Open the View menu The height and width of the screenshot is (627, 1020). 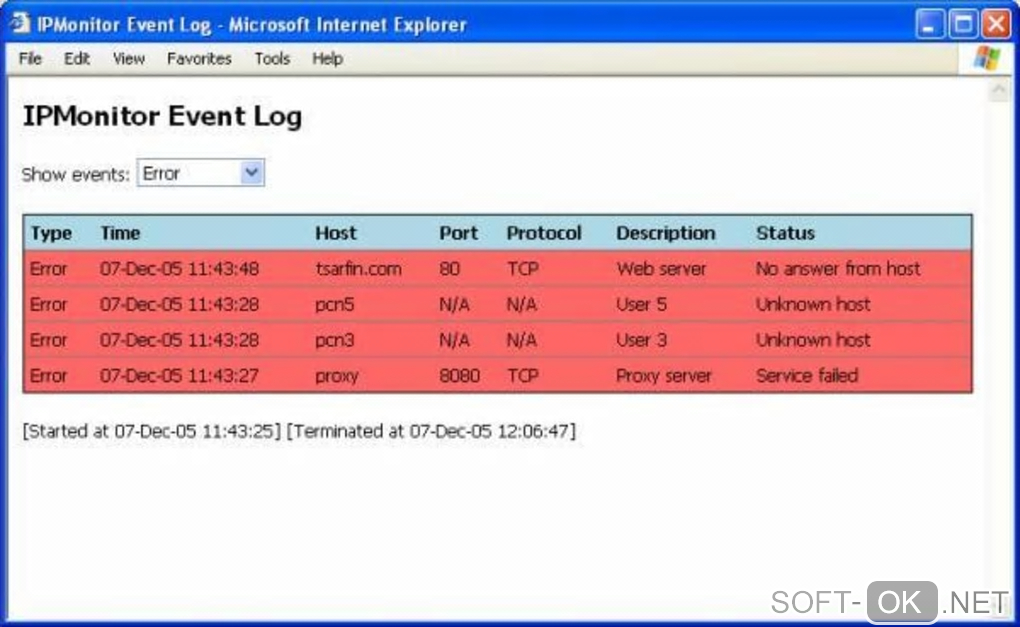point(129,59)
